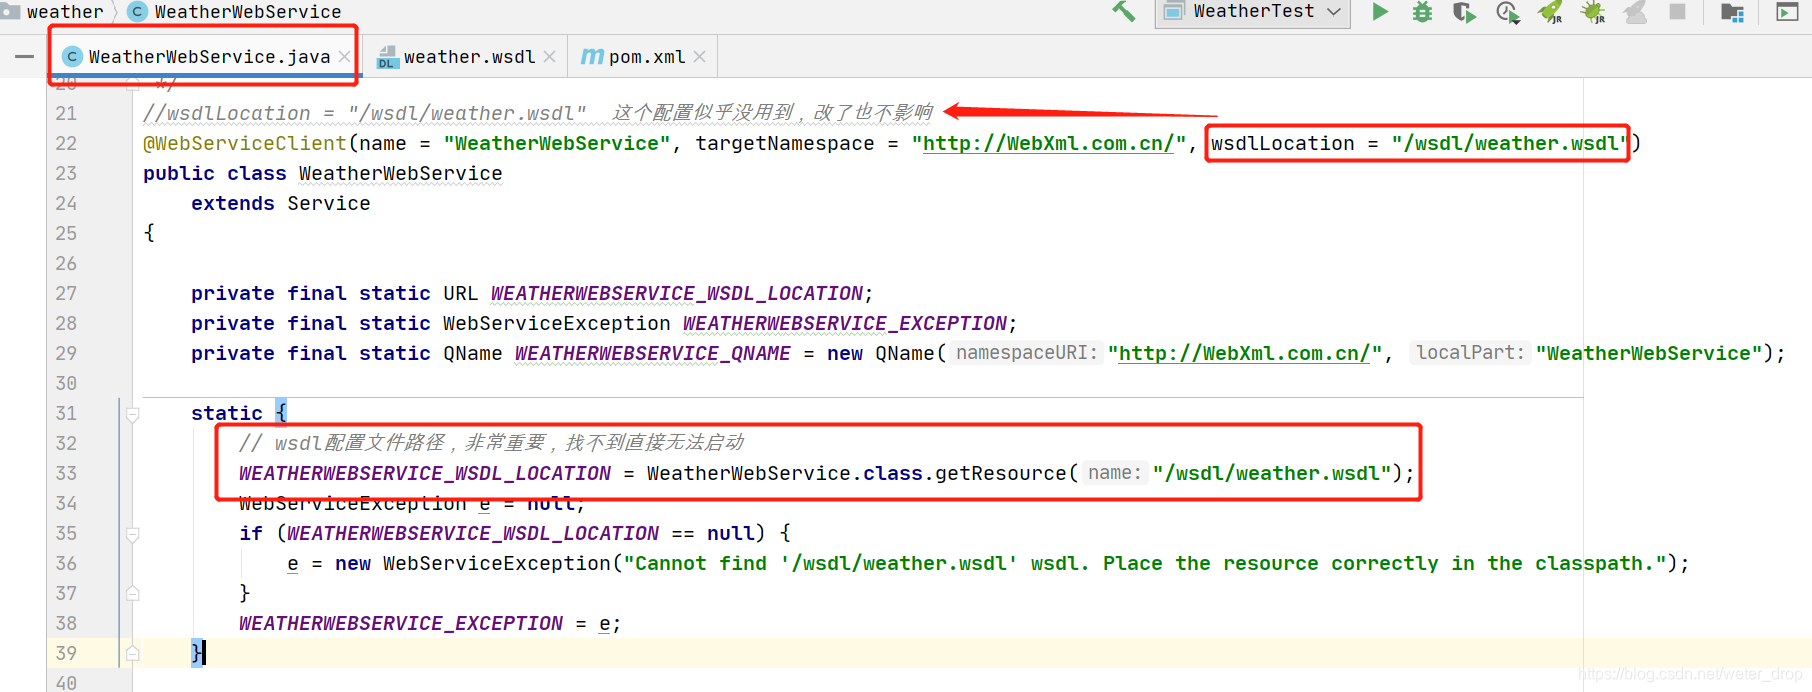Click the fold end marker at line 37
Image resolution: width=1812 pixels, height=692 pixels.
tap(132, 593)
